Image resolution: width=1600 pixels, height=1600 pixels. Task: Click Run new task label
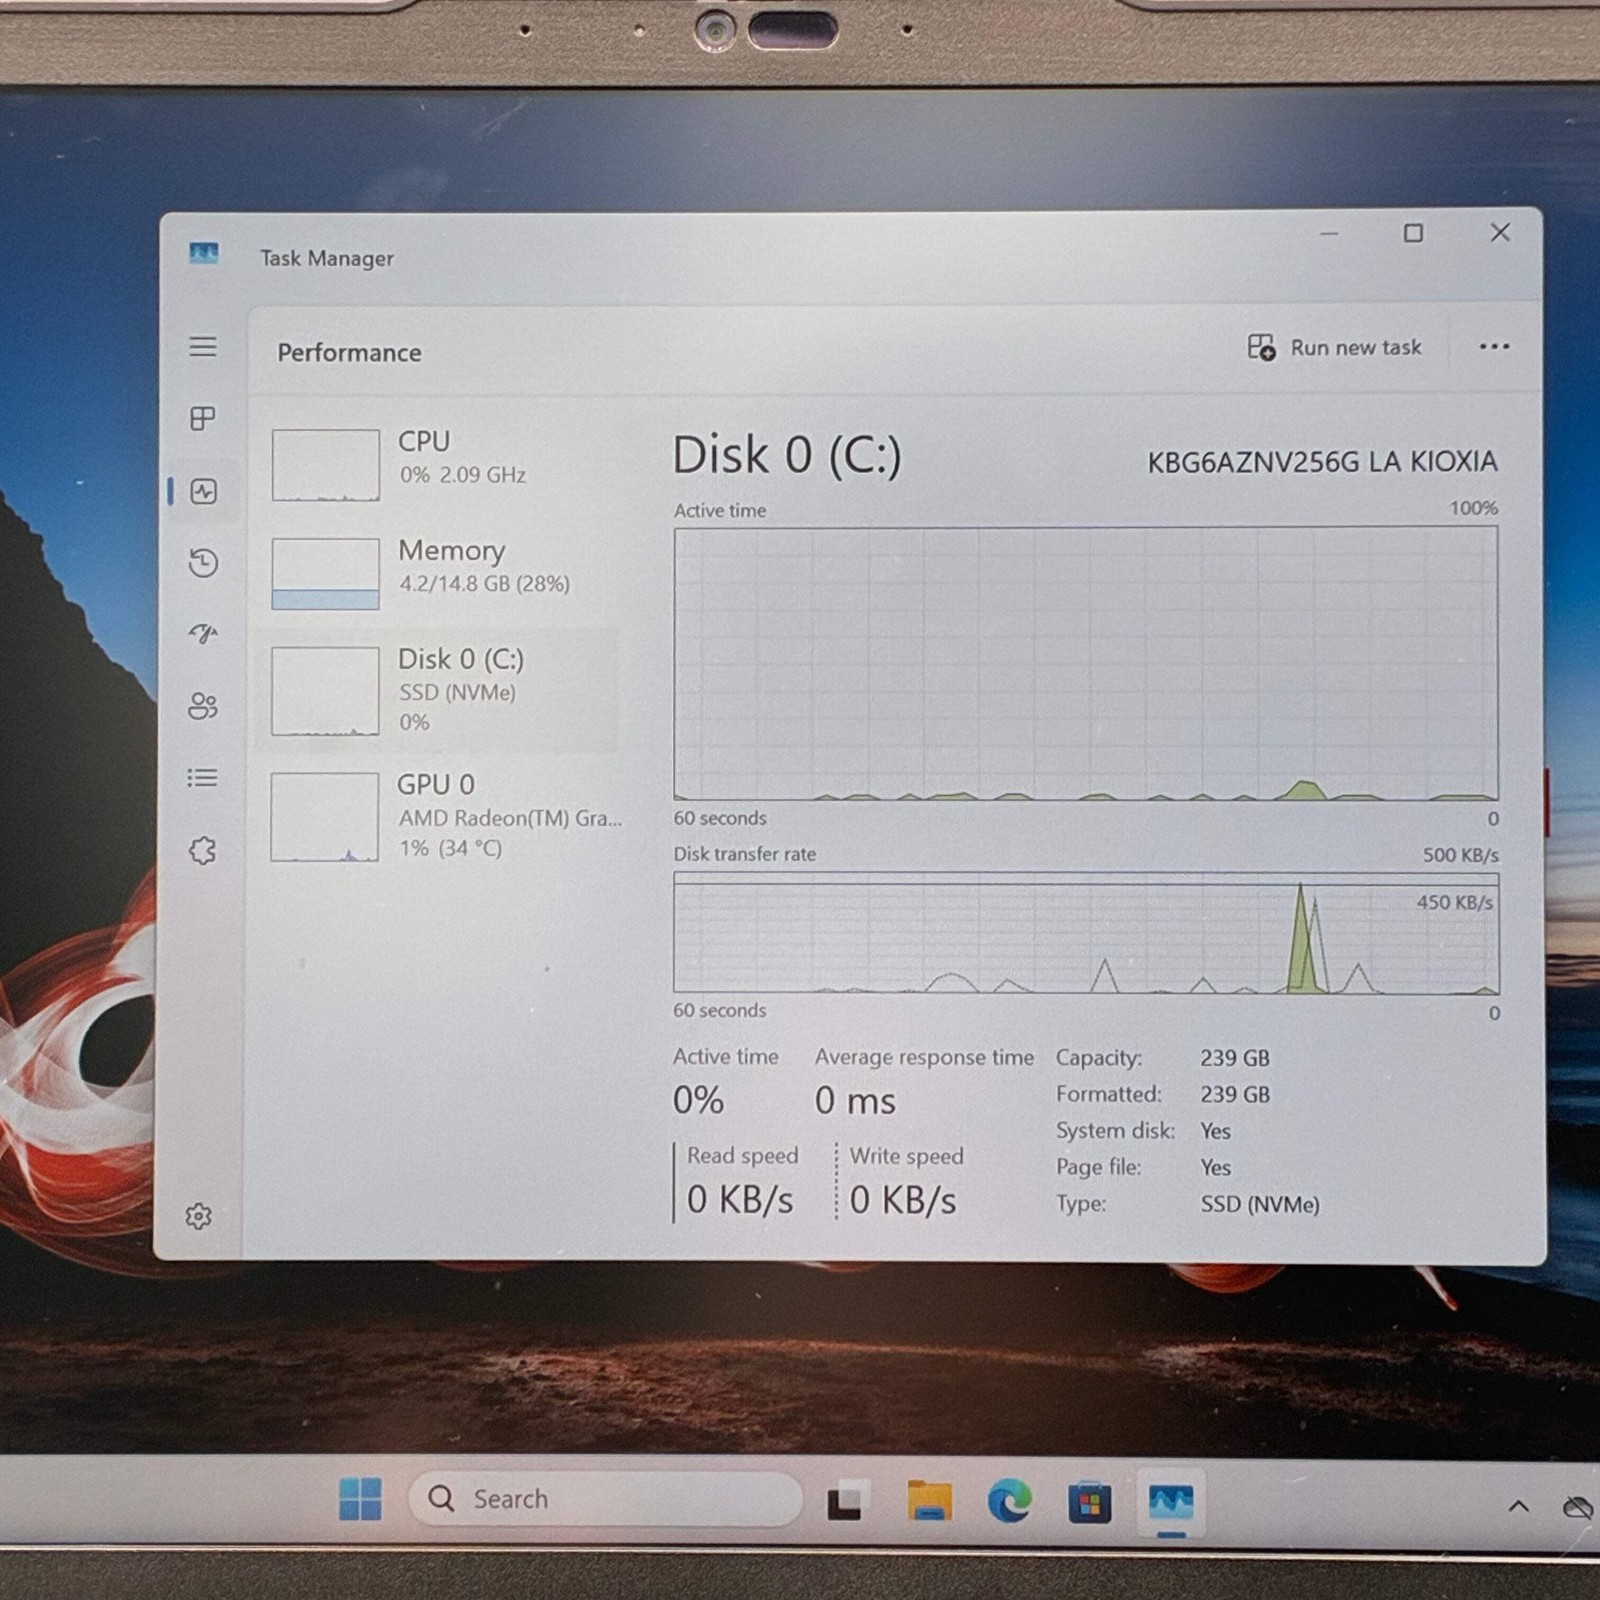(1356, 347)
